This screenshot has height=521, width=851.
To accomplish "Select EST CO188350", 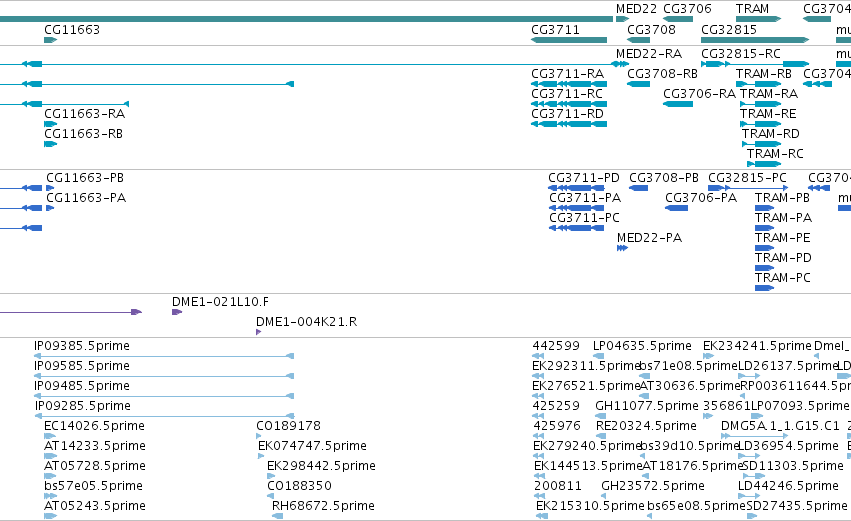I will click(x=299, y=487).
